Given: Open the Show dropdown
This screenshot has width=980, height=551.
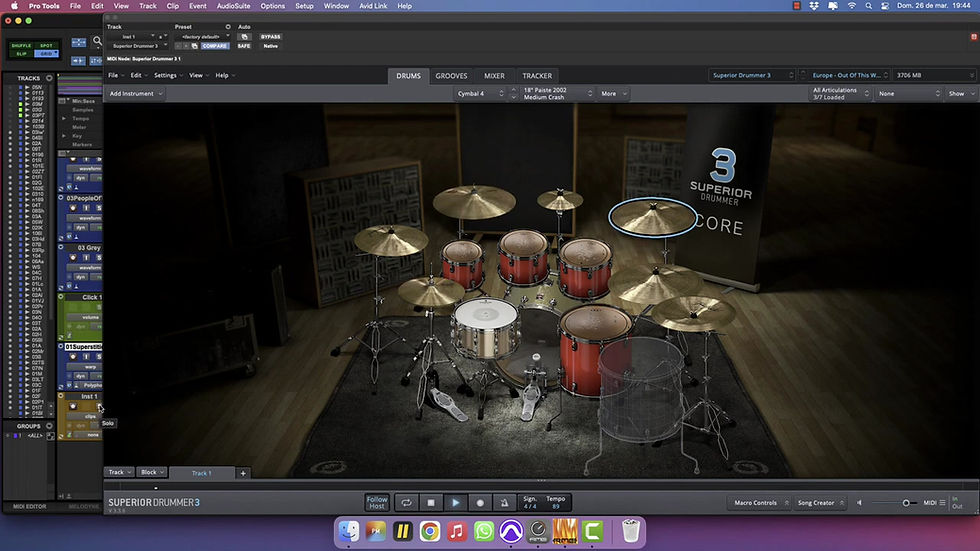Looking at the screenshot, I should click(x=961, y=94).
